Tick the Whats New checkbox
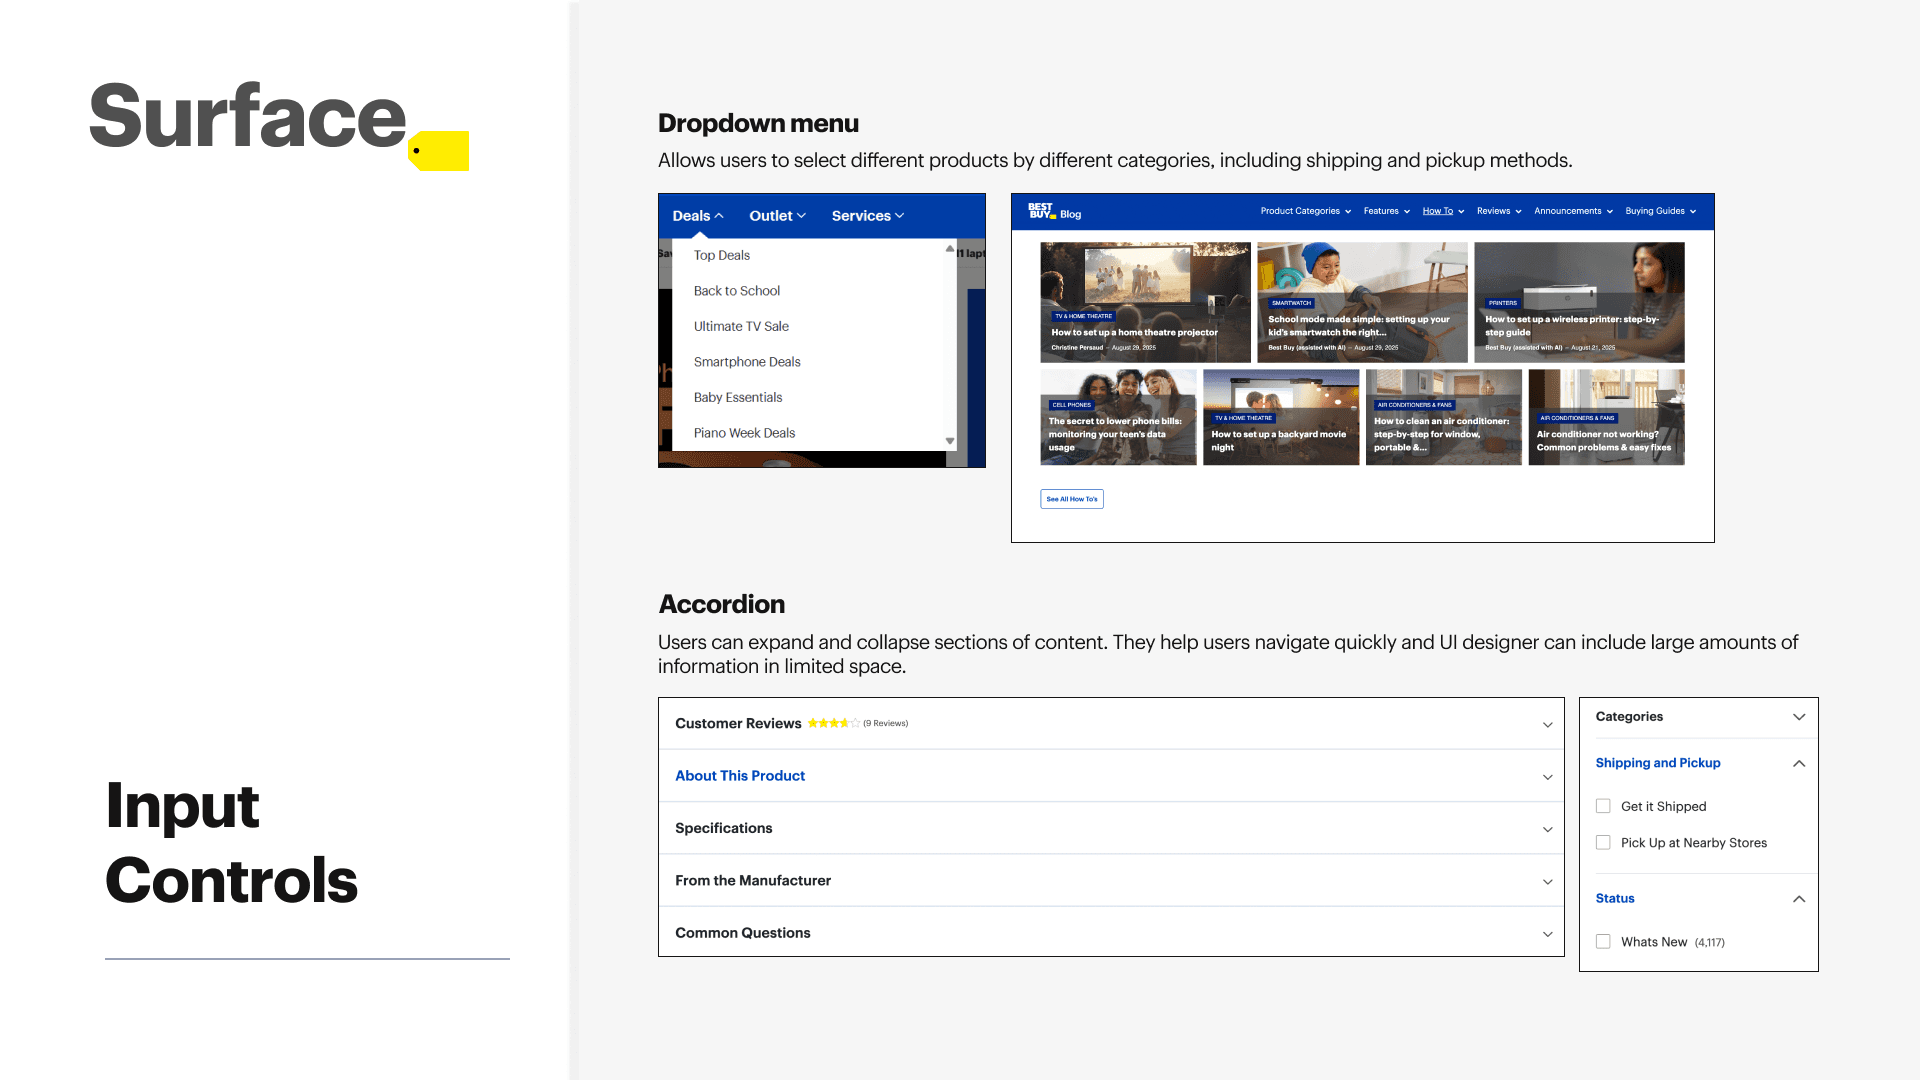The height and width of the screenshot is (1080, 1920). point(1603,942)
